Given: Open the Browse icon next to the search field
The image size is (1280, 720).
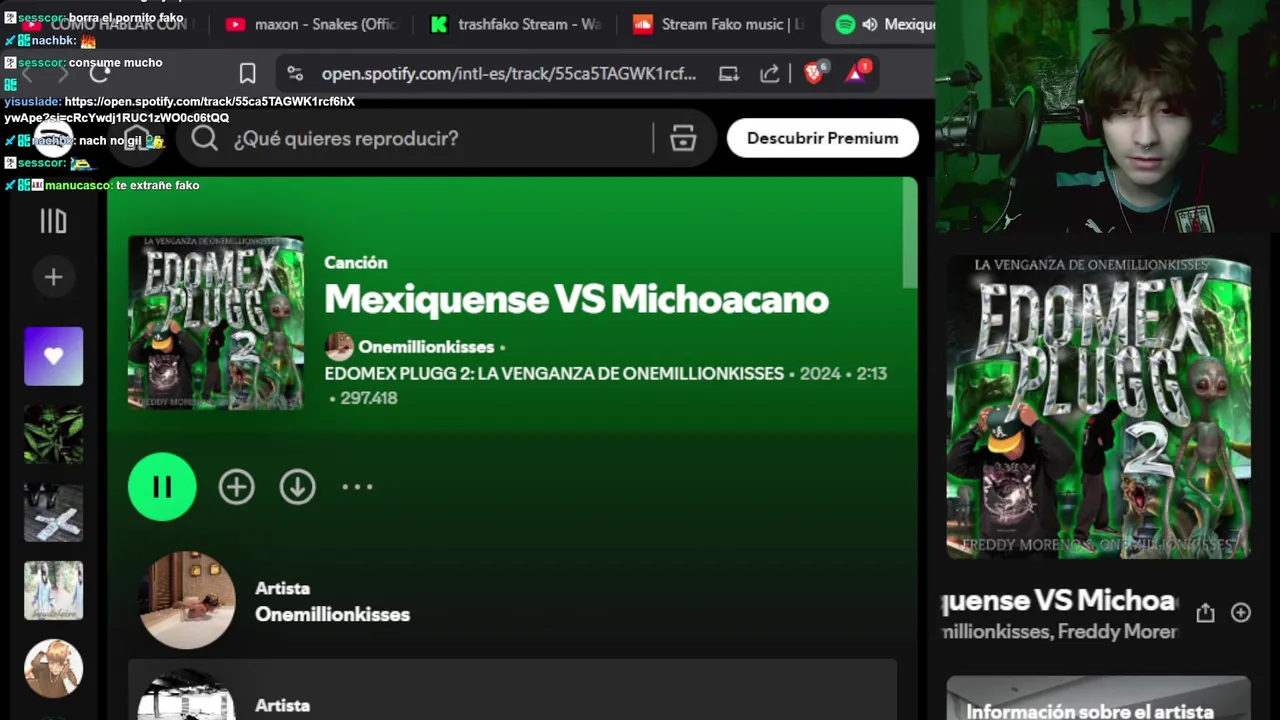Looking at the screenshot, I should click(683, 138).
